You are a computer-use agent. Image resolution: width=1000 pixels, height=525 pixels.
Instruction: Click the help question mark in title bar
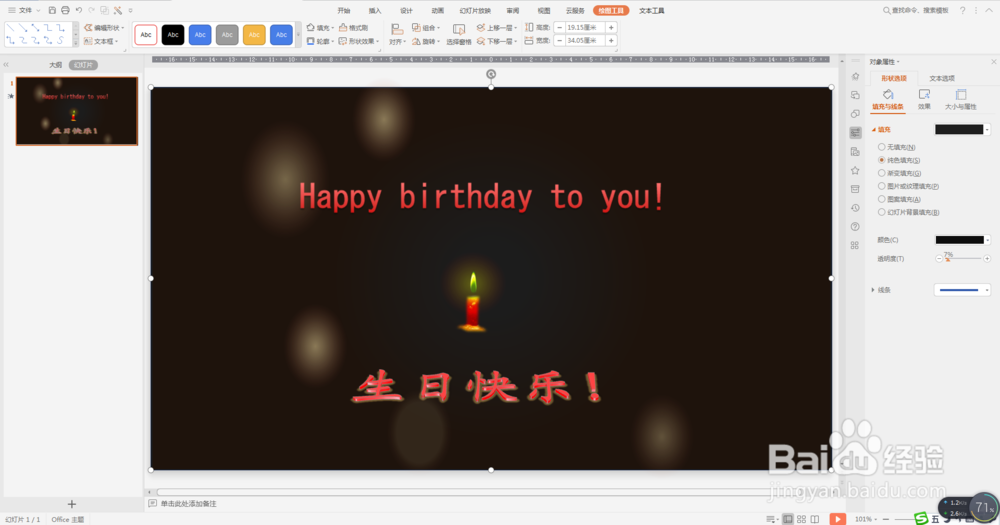click(962, 10)
